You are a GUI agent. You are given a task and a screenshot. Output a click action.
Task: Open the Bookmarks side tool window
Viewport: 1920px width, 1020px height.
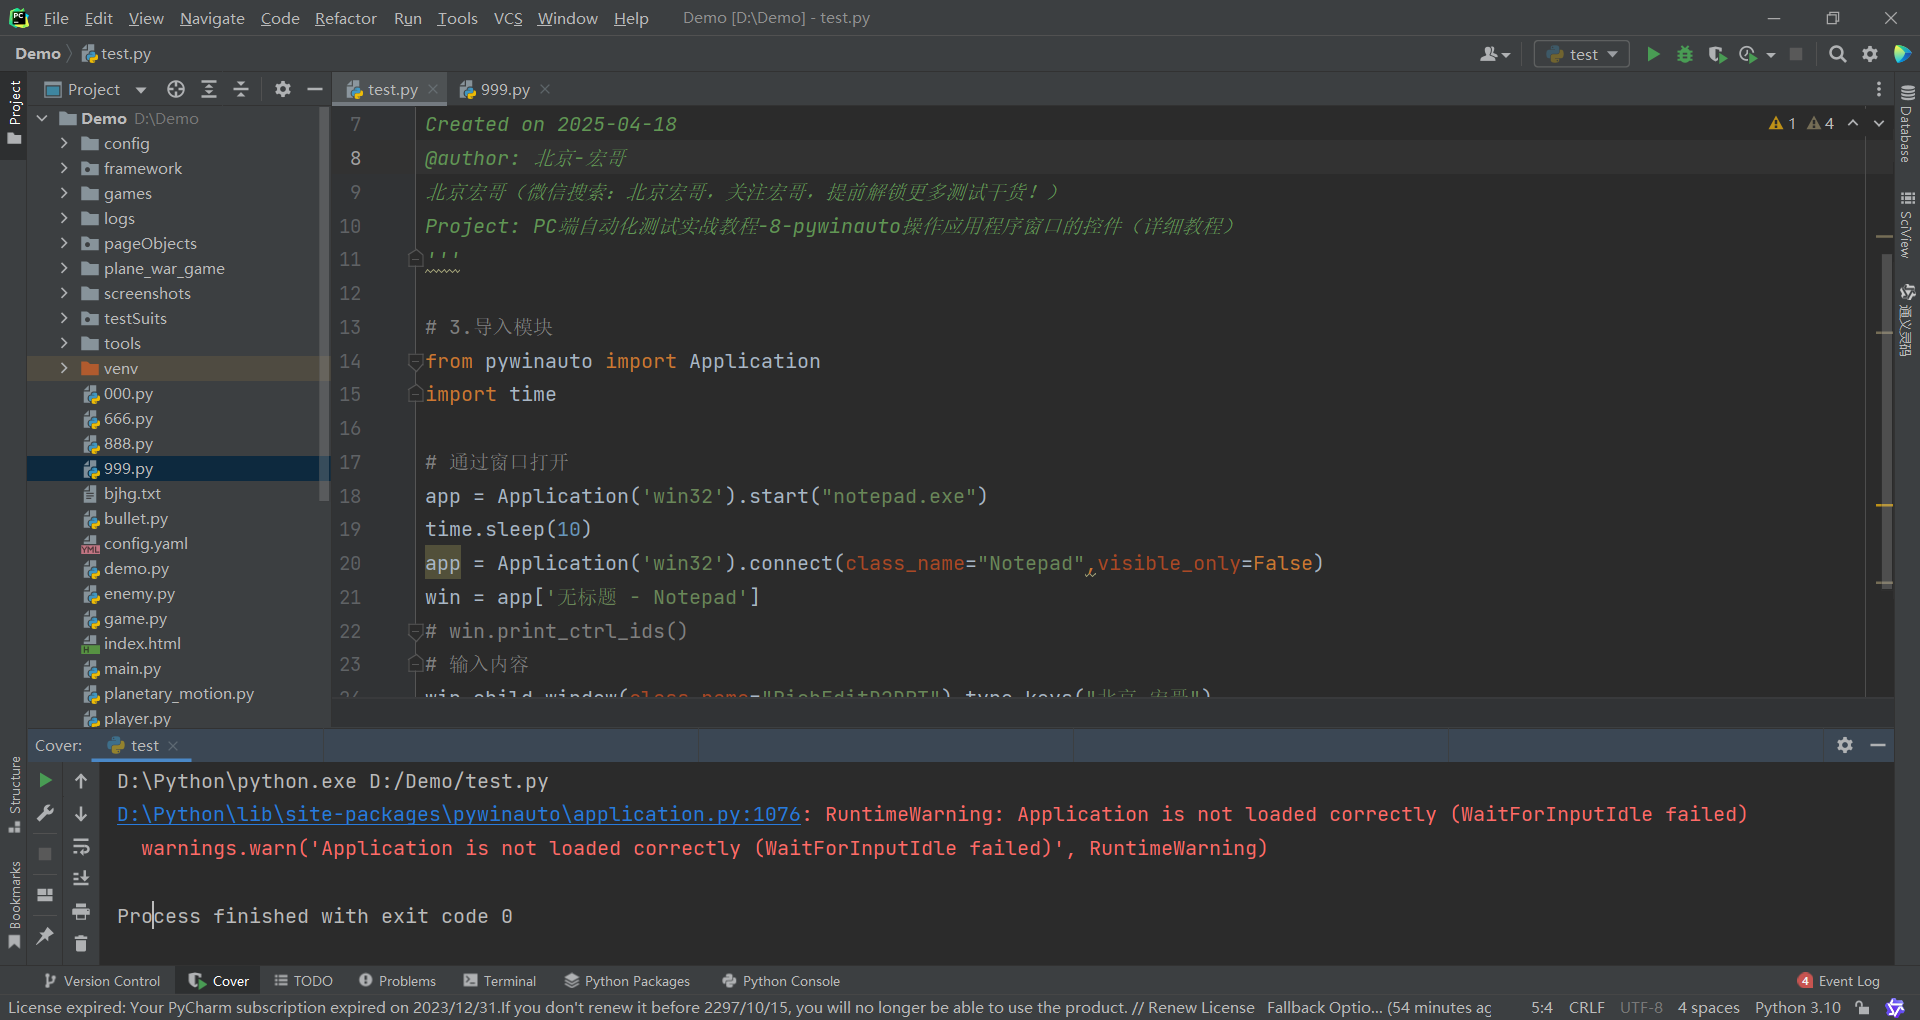pos(14,905)
